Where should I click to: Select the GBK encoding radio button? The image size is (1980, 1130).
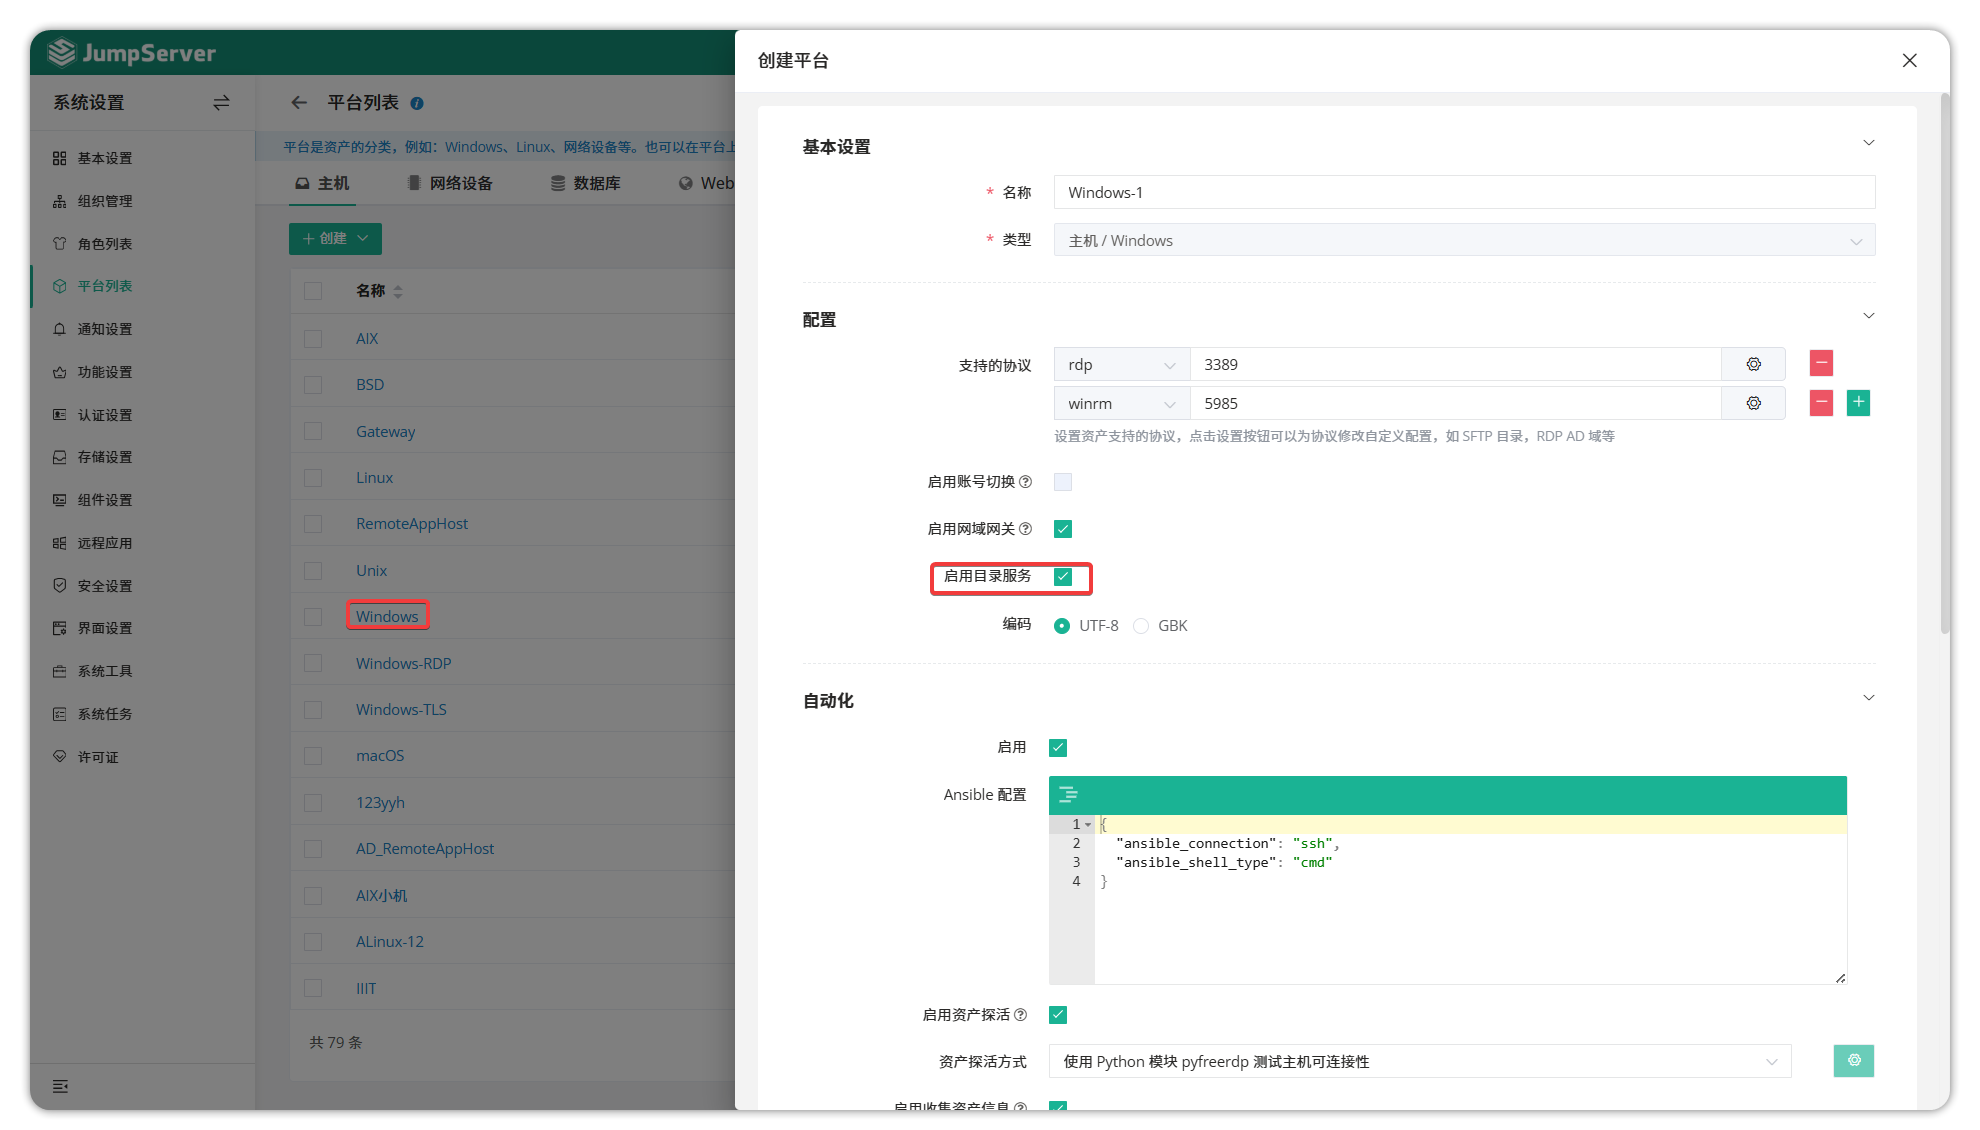(x=1141, y=626)
